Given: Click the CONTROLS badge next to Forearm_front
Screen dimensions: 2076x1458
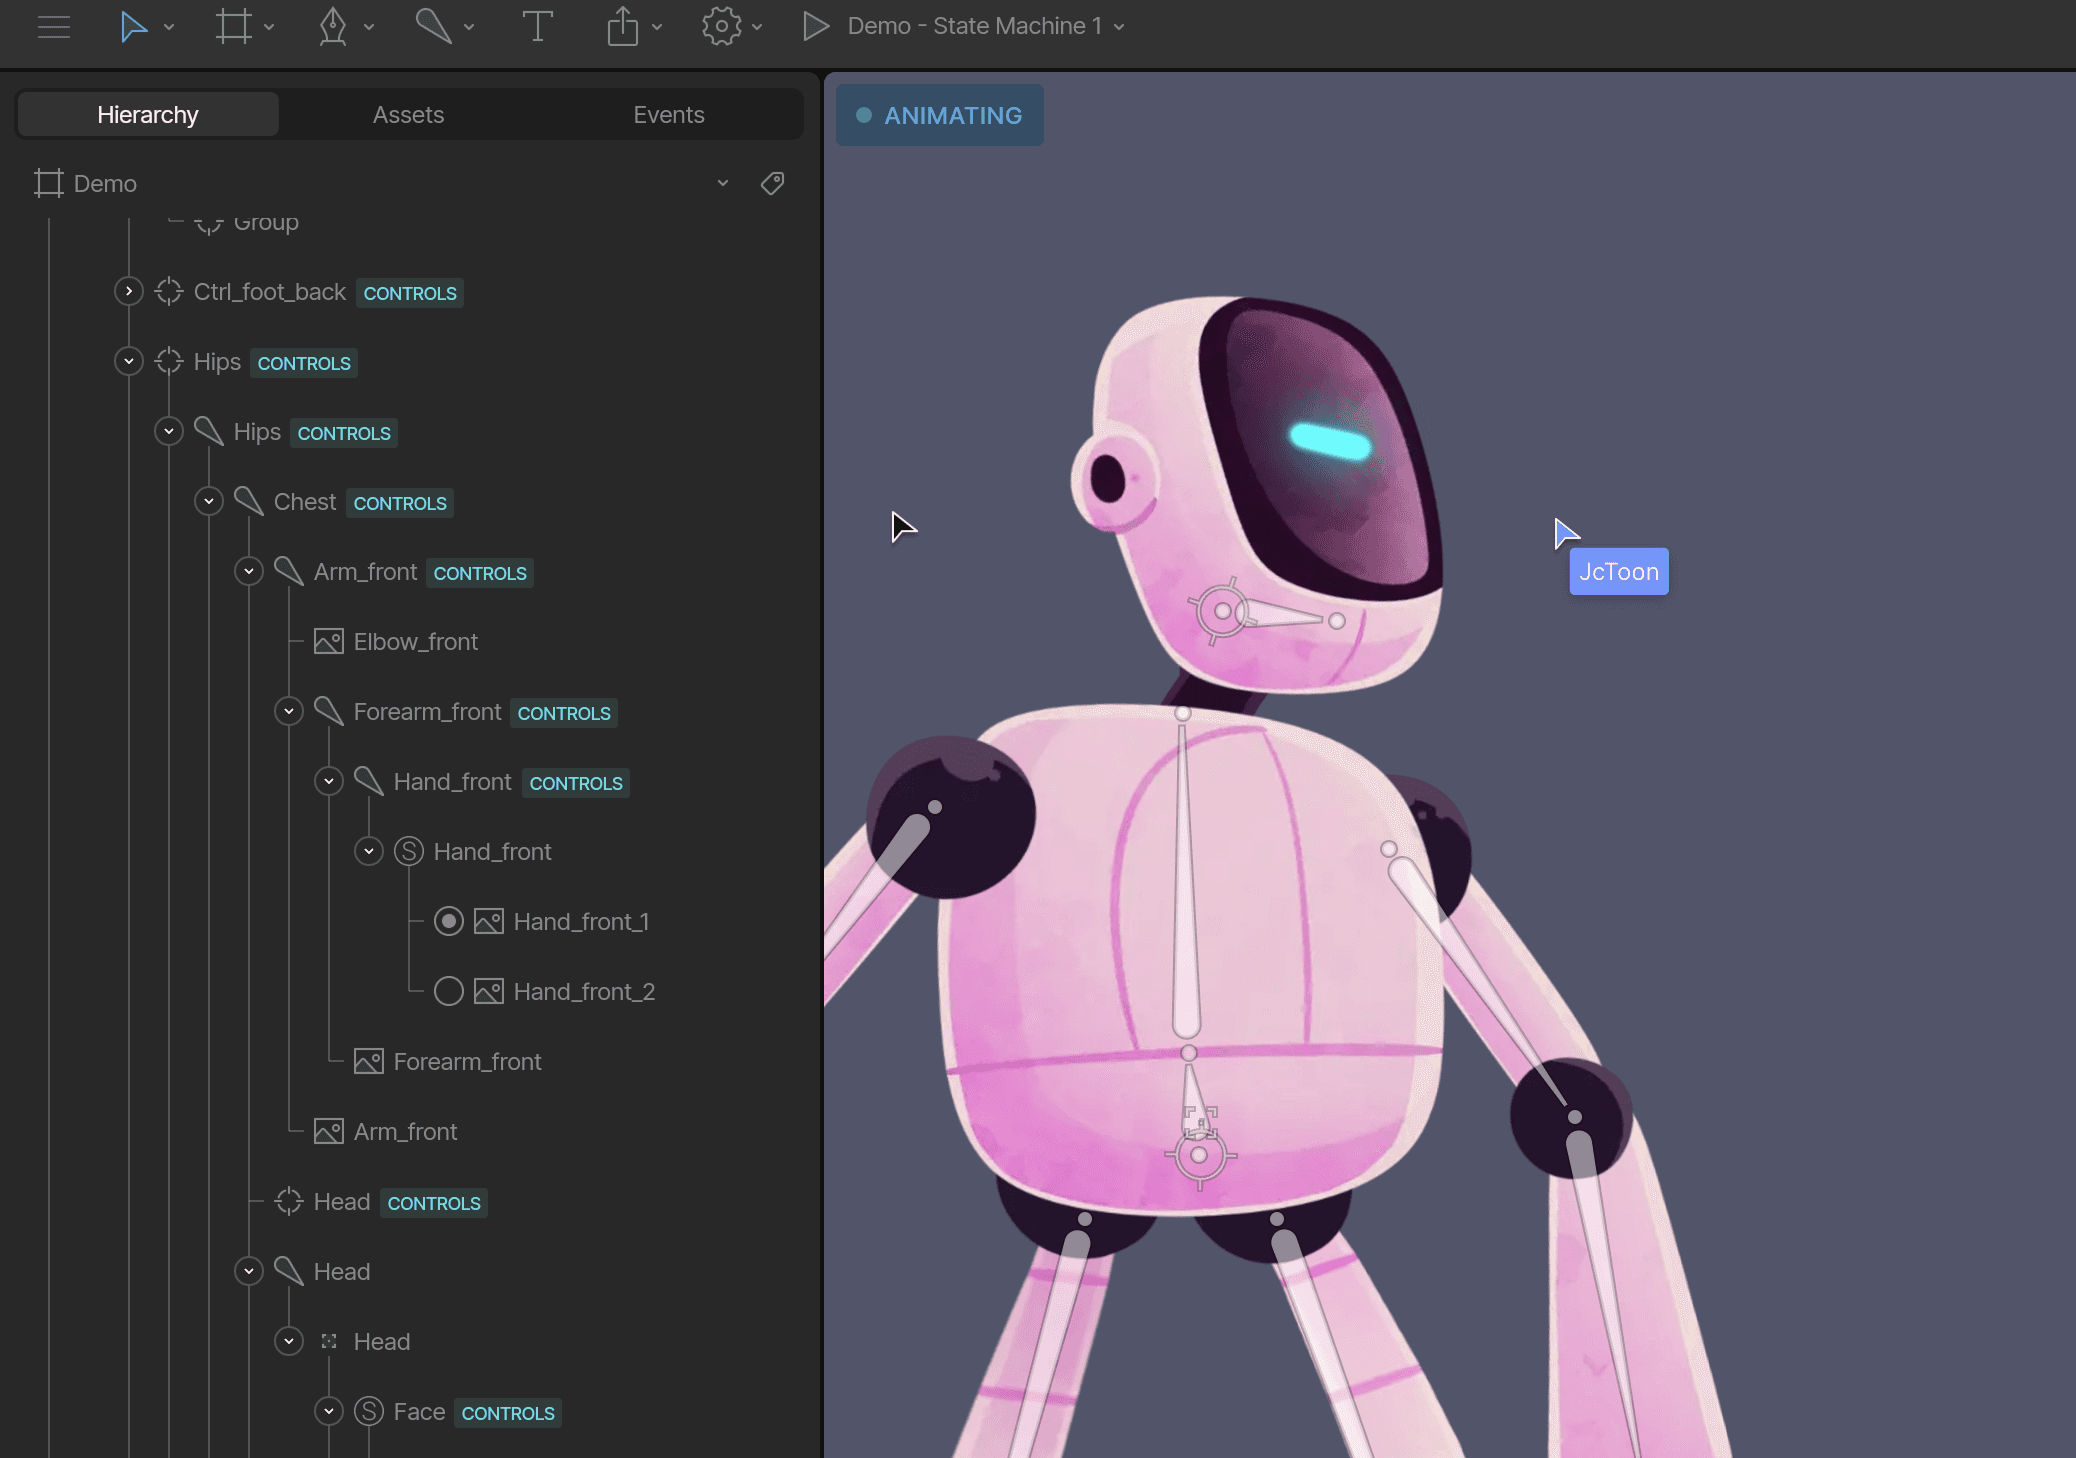Looking at the screenshot, I should pyautogui.click(x=564, y=713).
